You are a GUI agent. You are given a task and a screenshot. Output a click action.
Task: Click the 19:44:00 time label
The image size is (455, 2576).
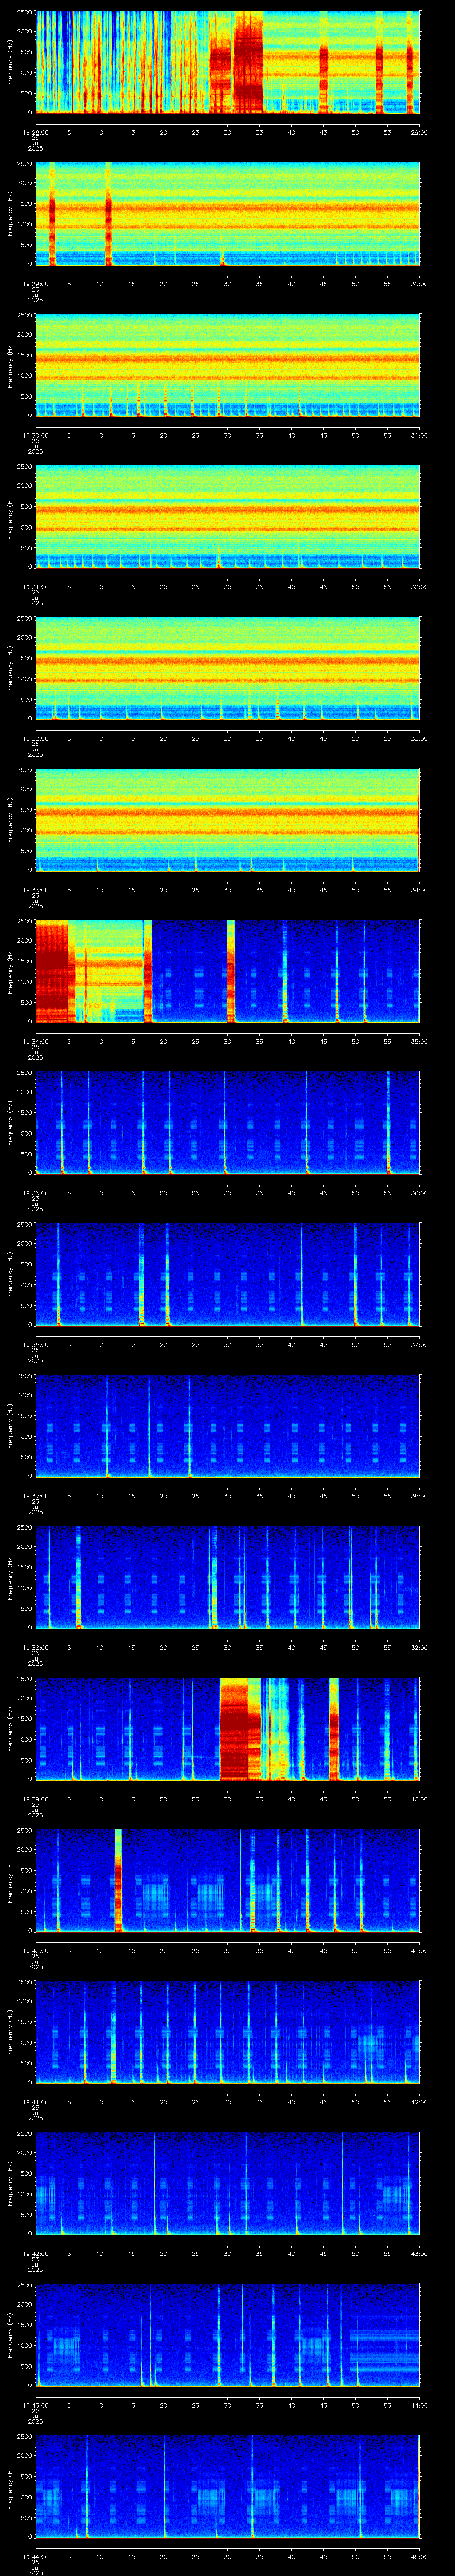click(x=35, y=2556)
